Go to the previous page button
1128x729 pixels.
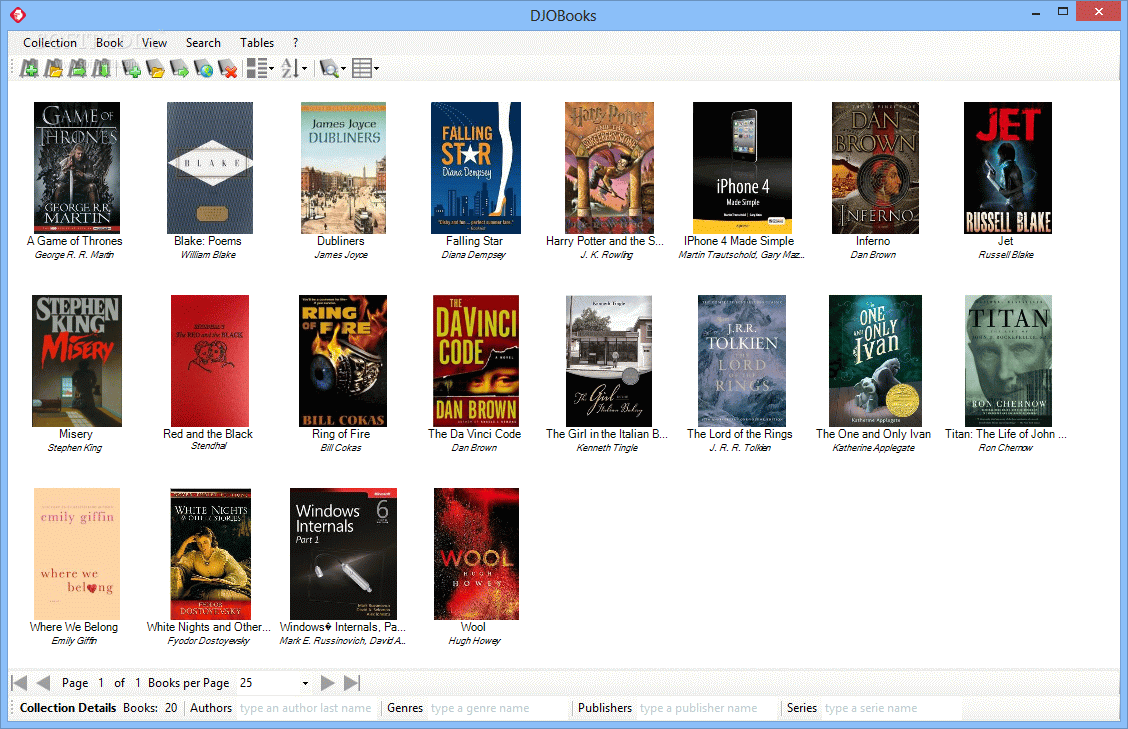(x=43, y=683)
